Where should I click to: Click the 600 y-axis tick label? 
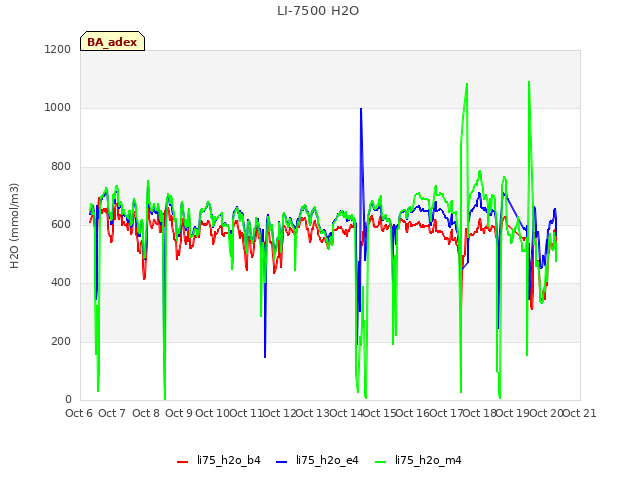(x=61, y=224)
